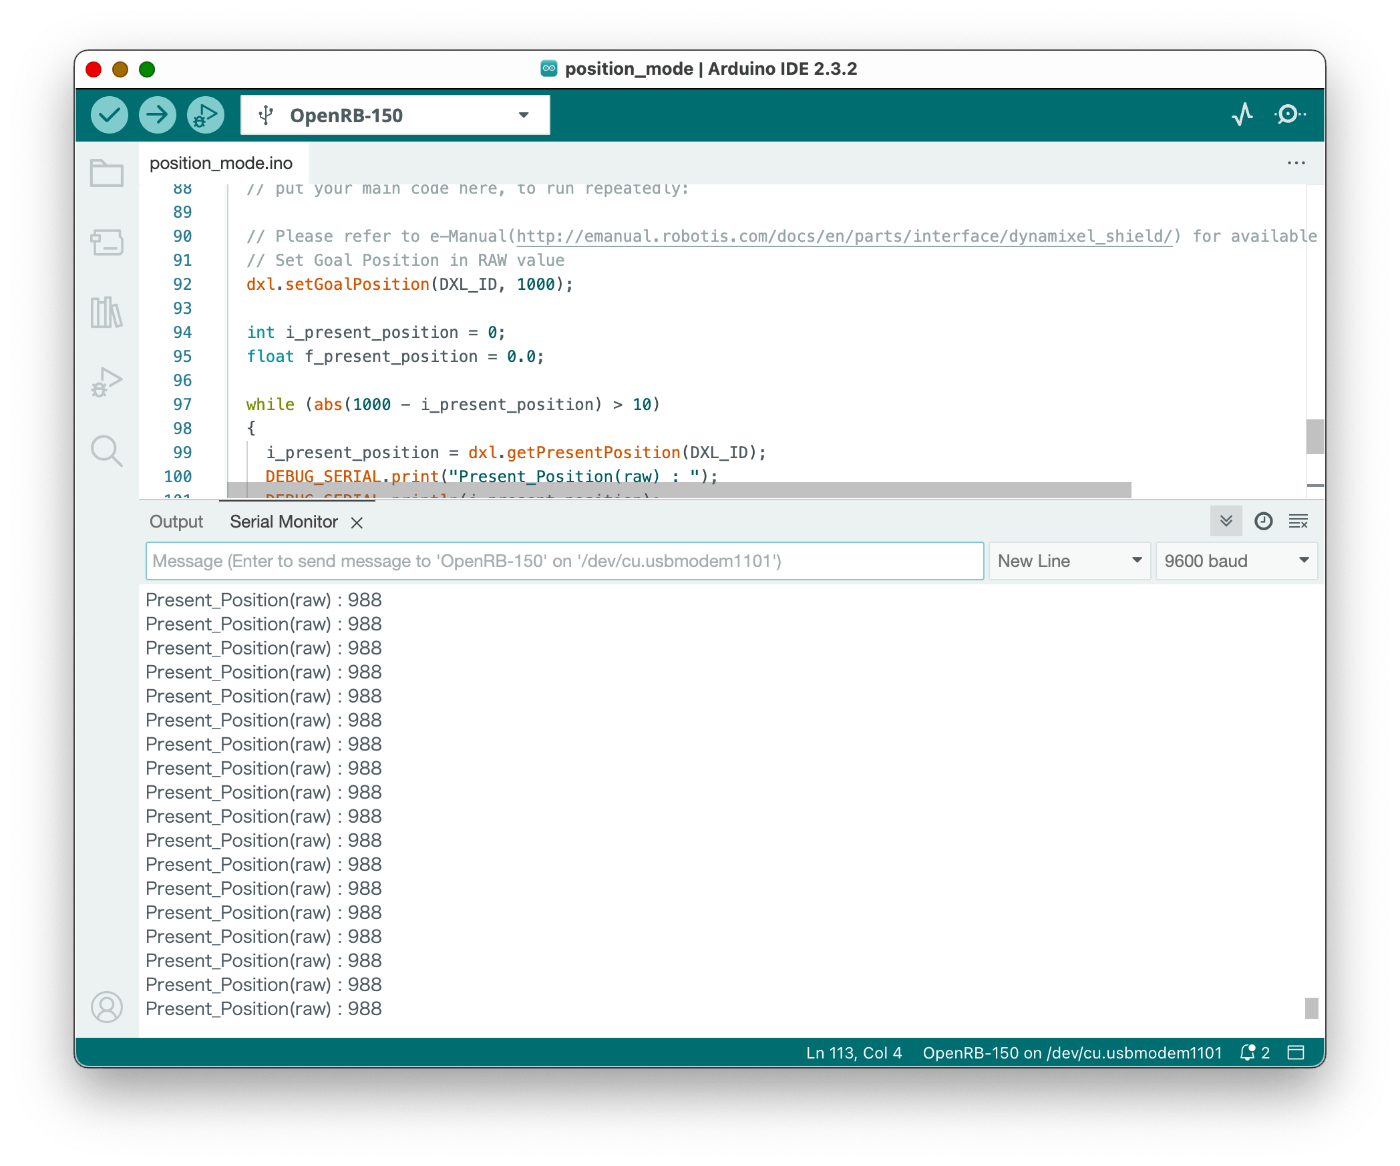Viewport: 1400px width, 1166px height.
Task: Click the window title position_mode | Arduino IDE
Action: tap(711, 69)
